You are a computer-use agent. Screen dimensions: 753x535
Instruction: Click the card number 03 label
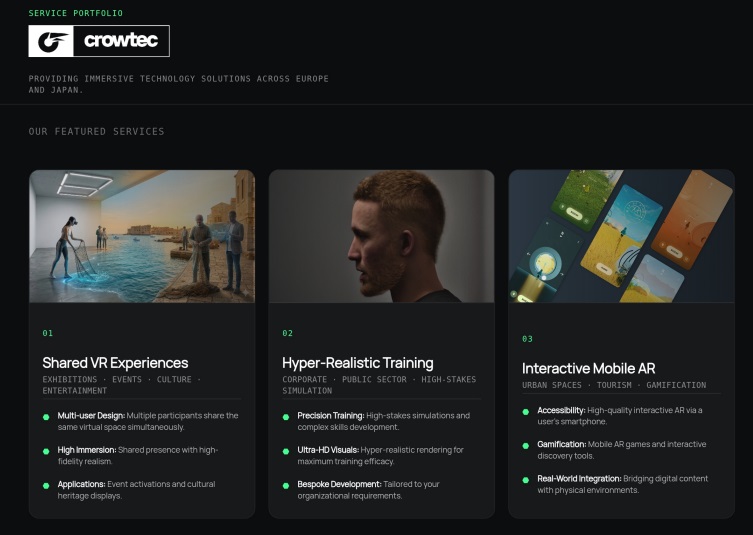(x=528, y=339)
